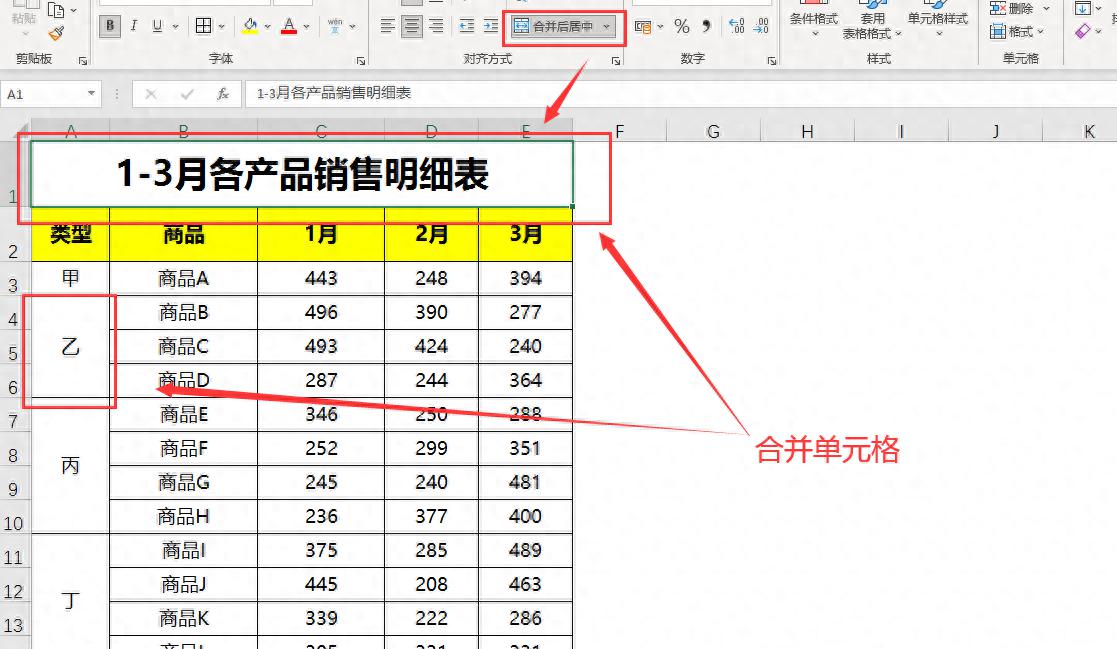This screenshot has width=1117, height=649.
Task: Select merged cell 丙
Action: click(x=70, y=465)
